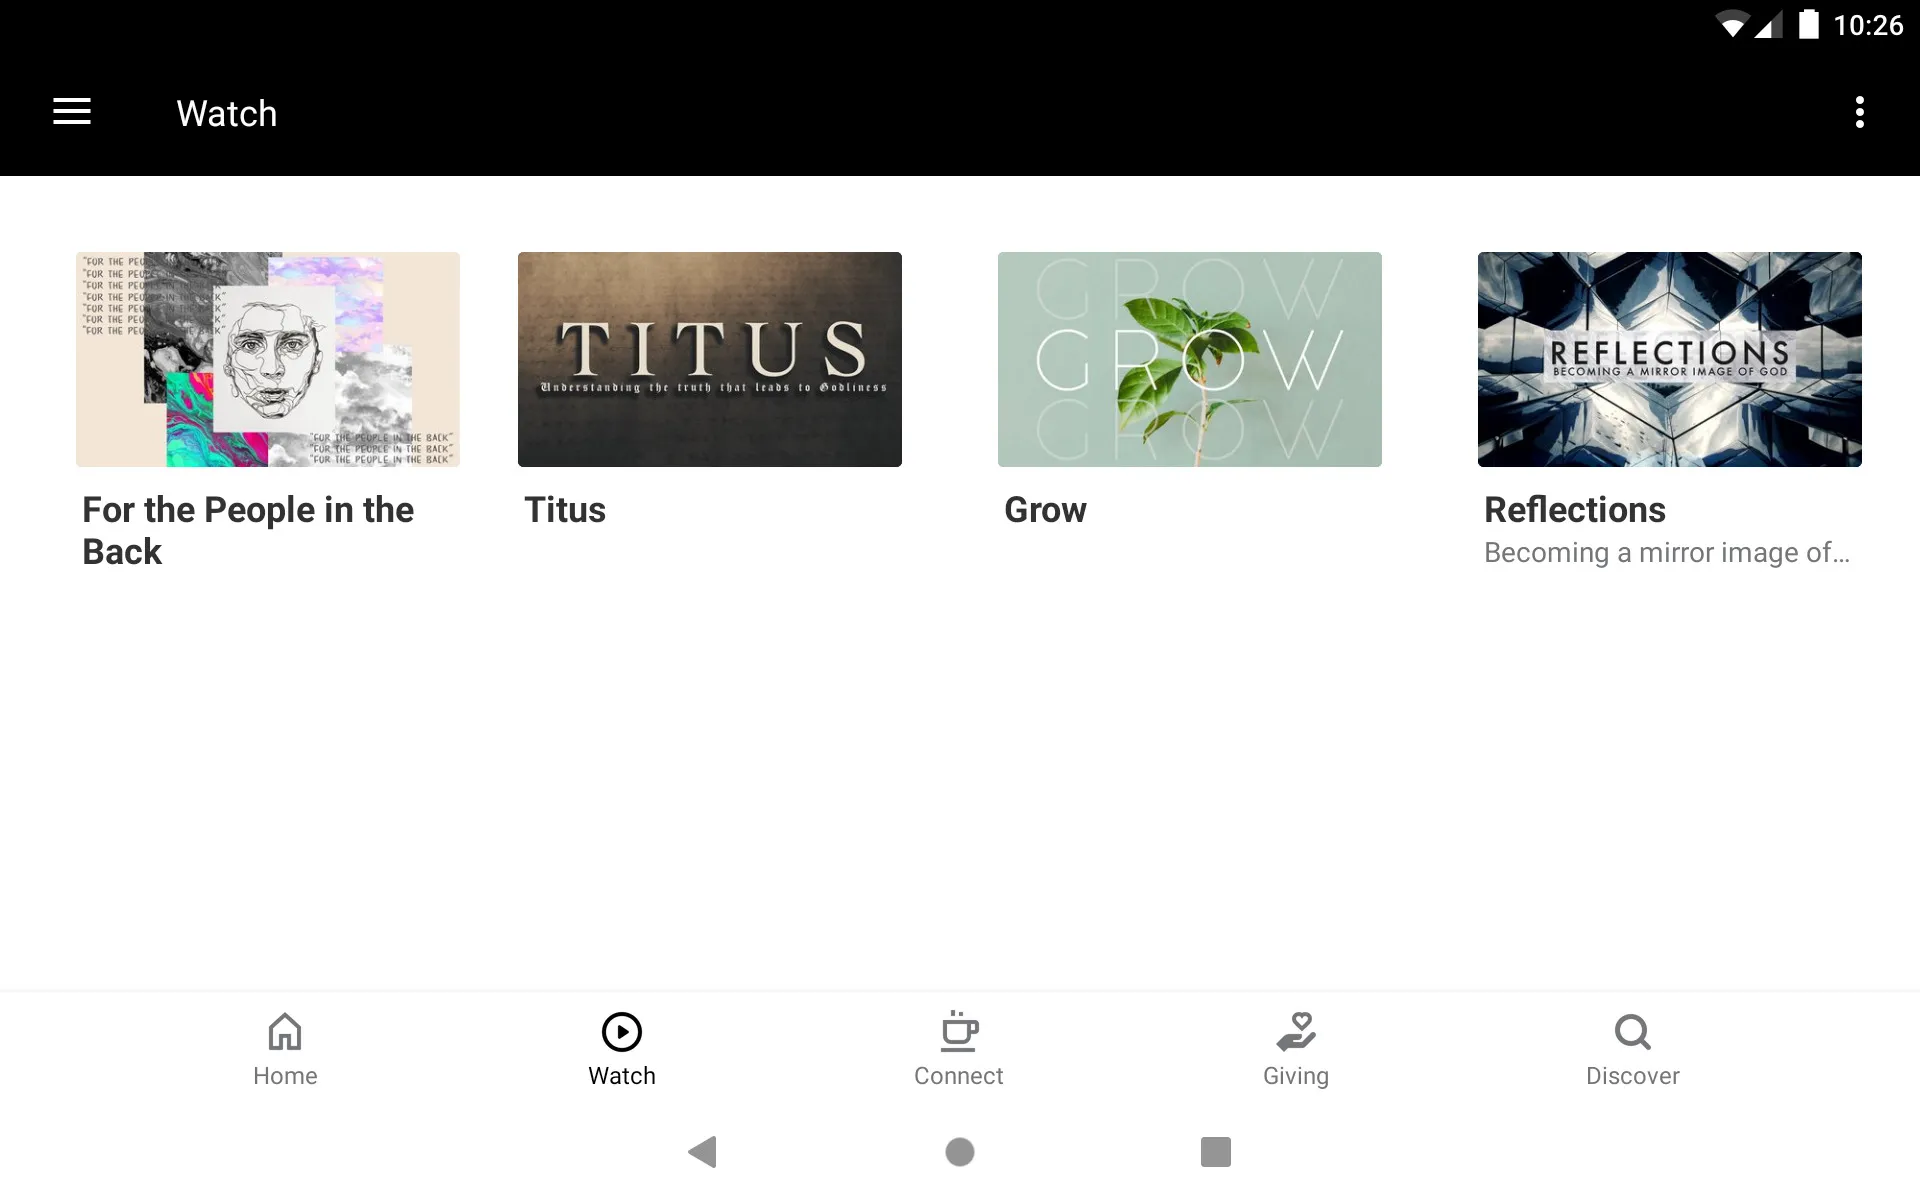Open the Titus sermon series

click(709, 359)
